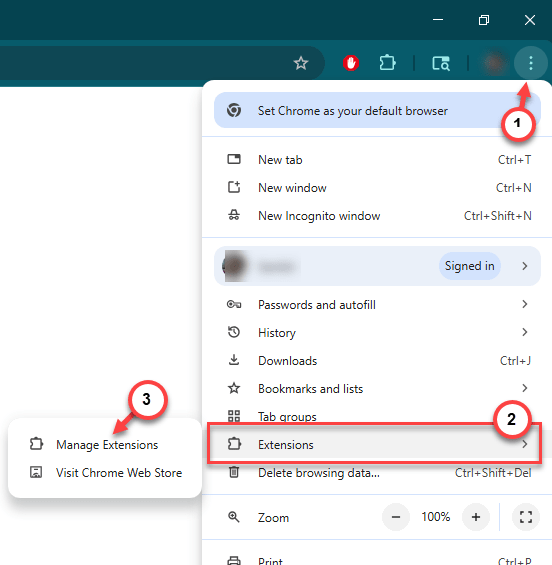The height and width of the screenshot is (565, 552).
Task: Decrease zoom with the minus button
Action: point(396,517)
